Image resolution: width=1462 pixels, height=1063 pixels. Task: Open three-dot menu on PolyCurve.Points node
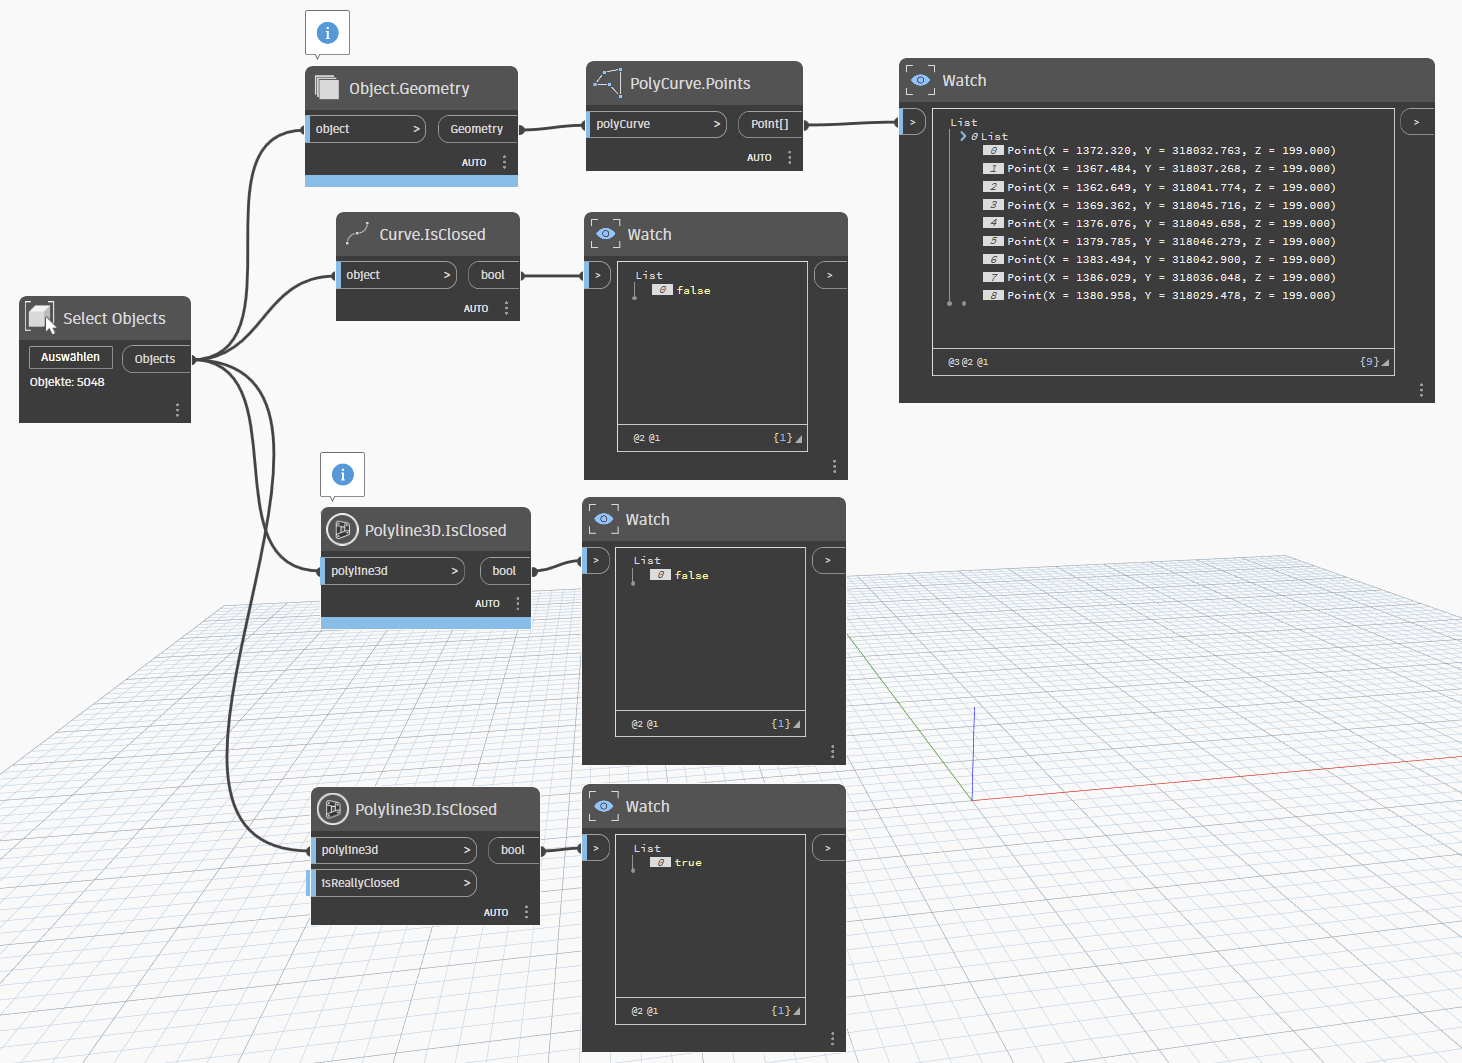pyautogui.click(x=789, y=158)
